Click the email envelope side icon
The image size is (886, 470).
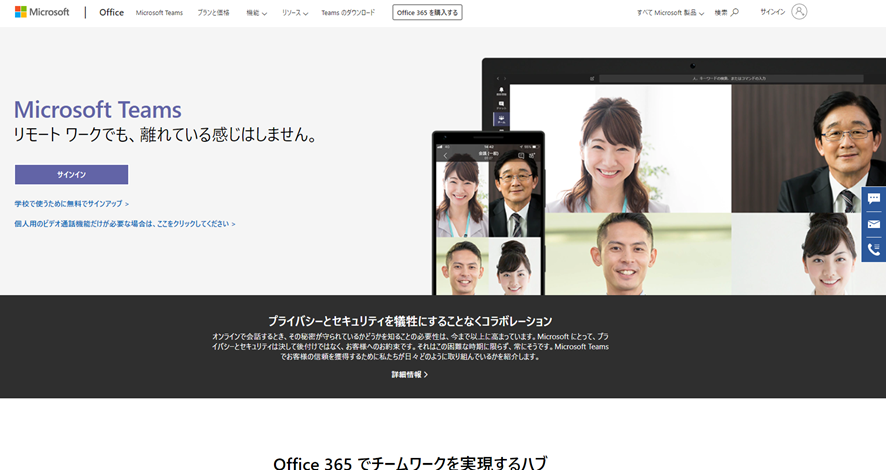874,224
